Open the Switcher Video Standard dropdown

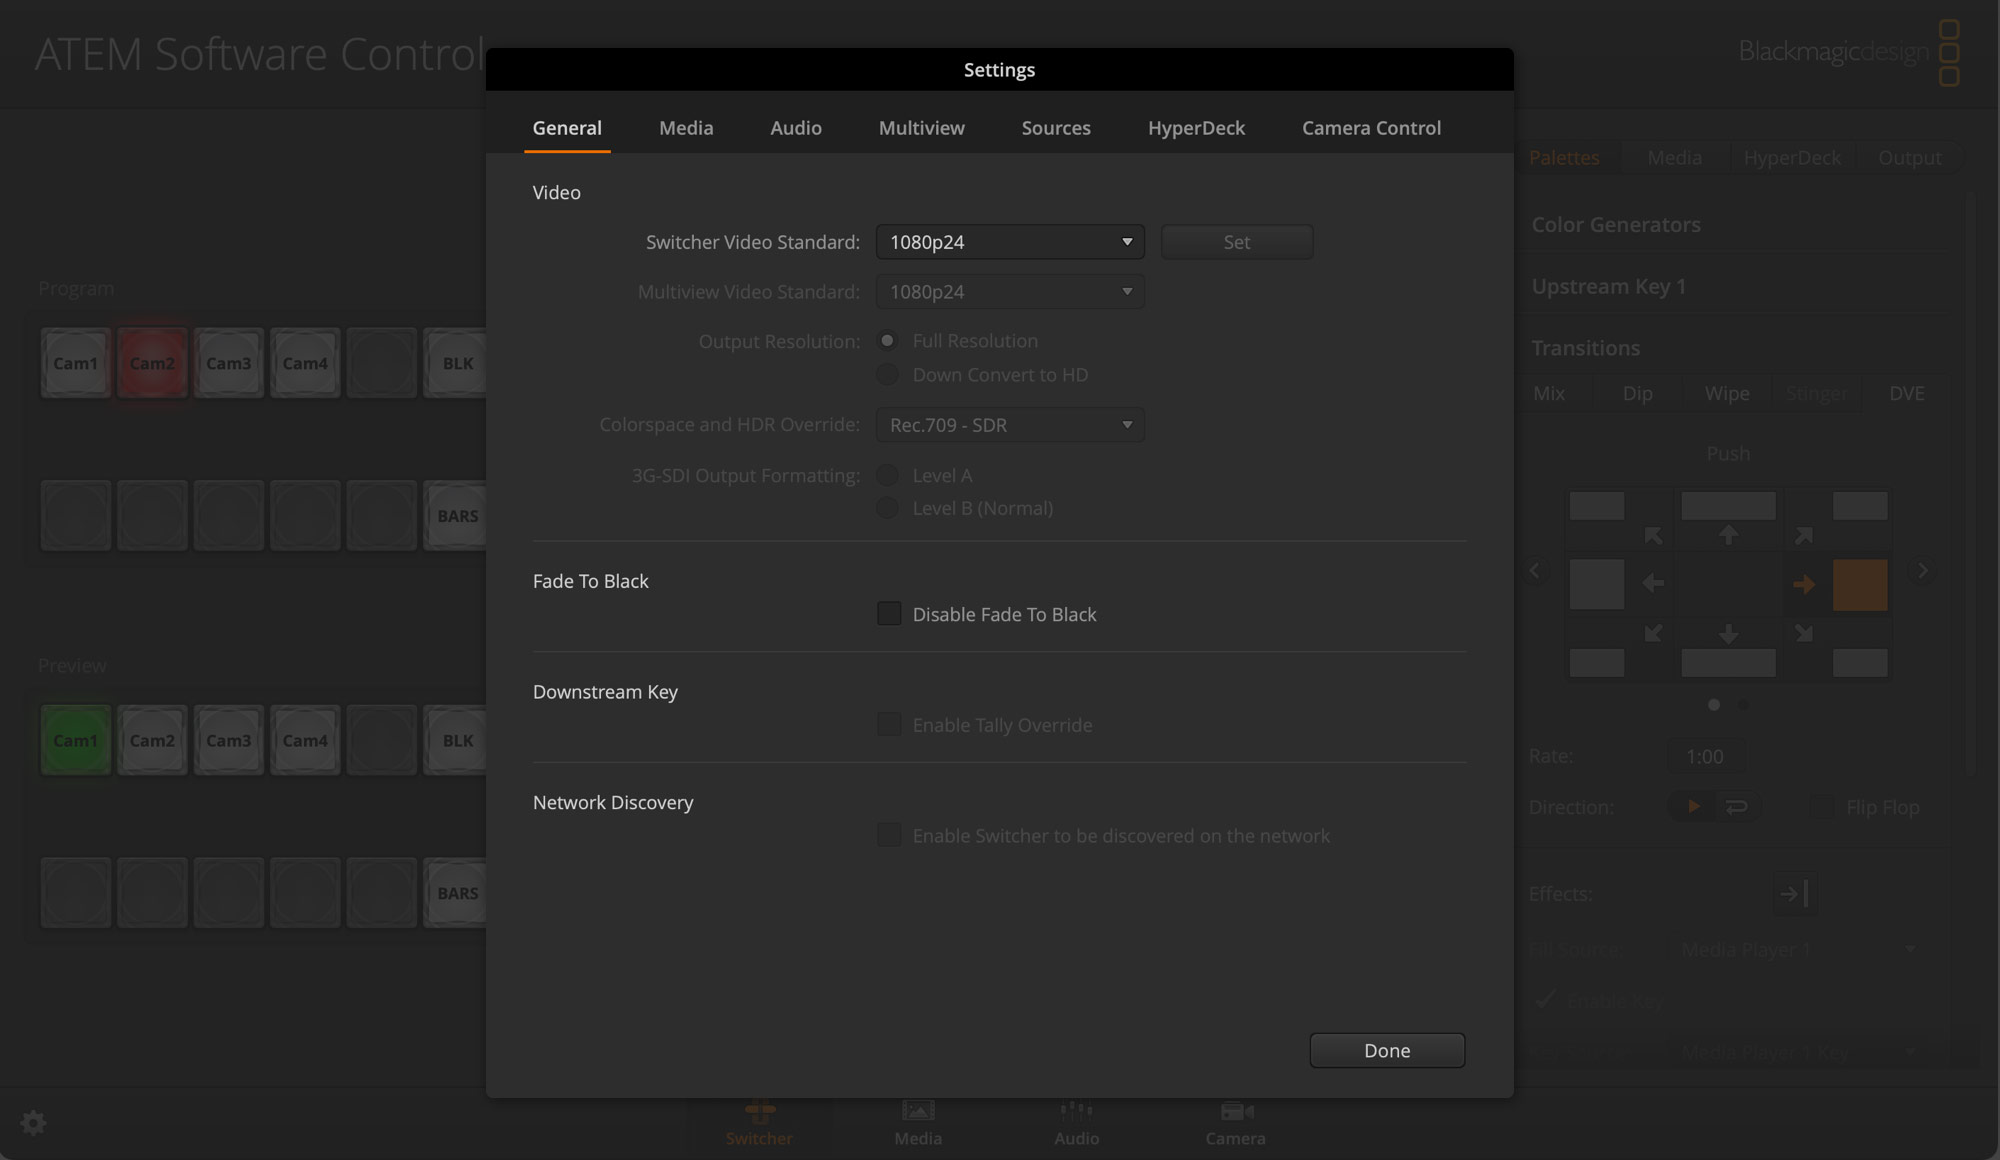click(x=1008, y=241)
